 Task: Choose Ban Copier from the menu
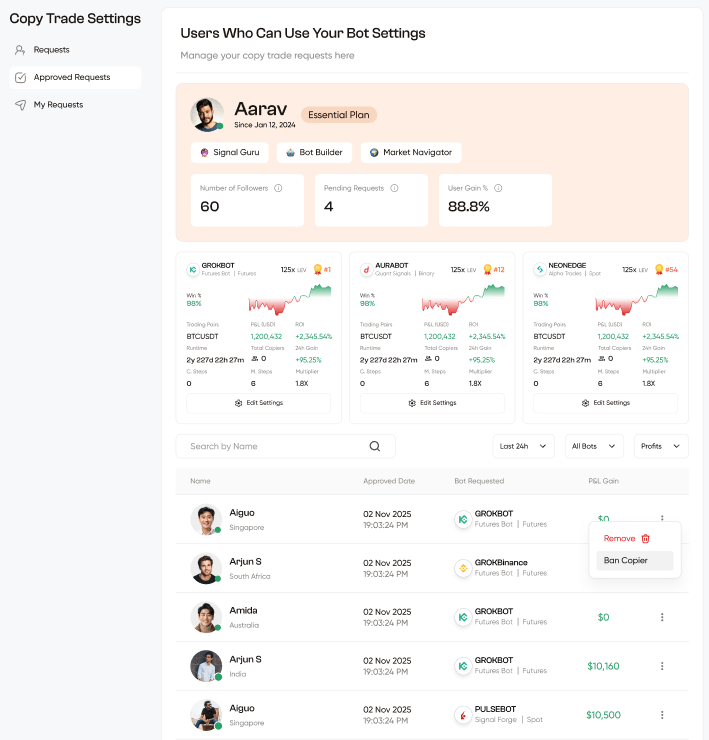point(635,561)
